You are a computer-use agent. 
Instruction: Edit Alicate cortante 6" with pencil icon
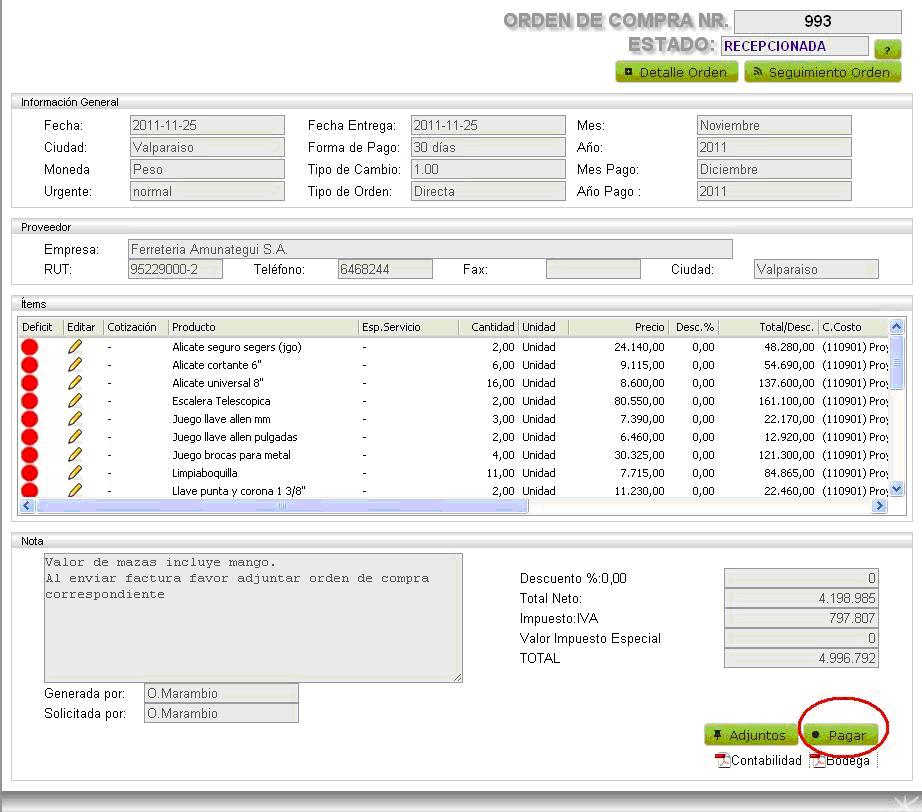(75, 365)
